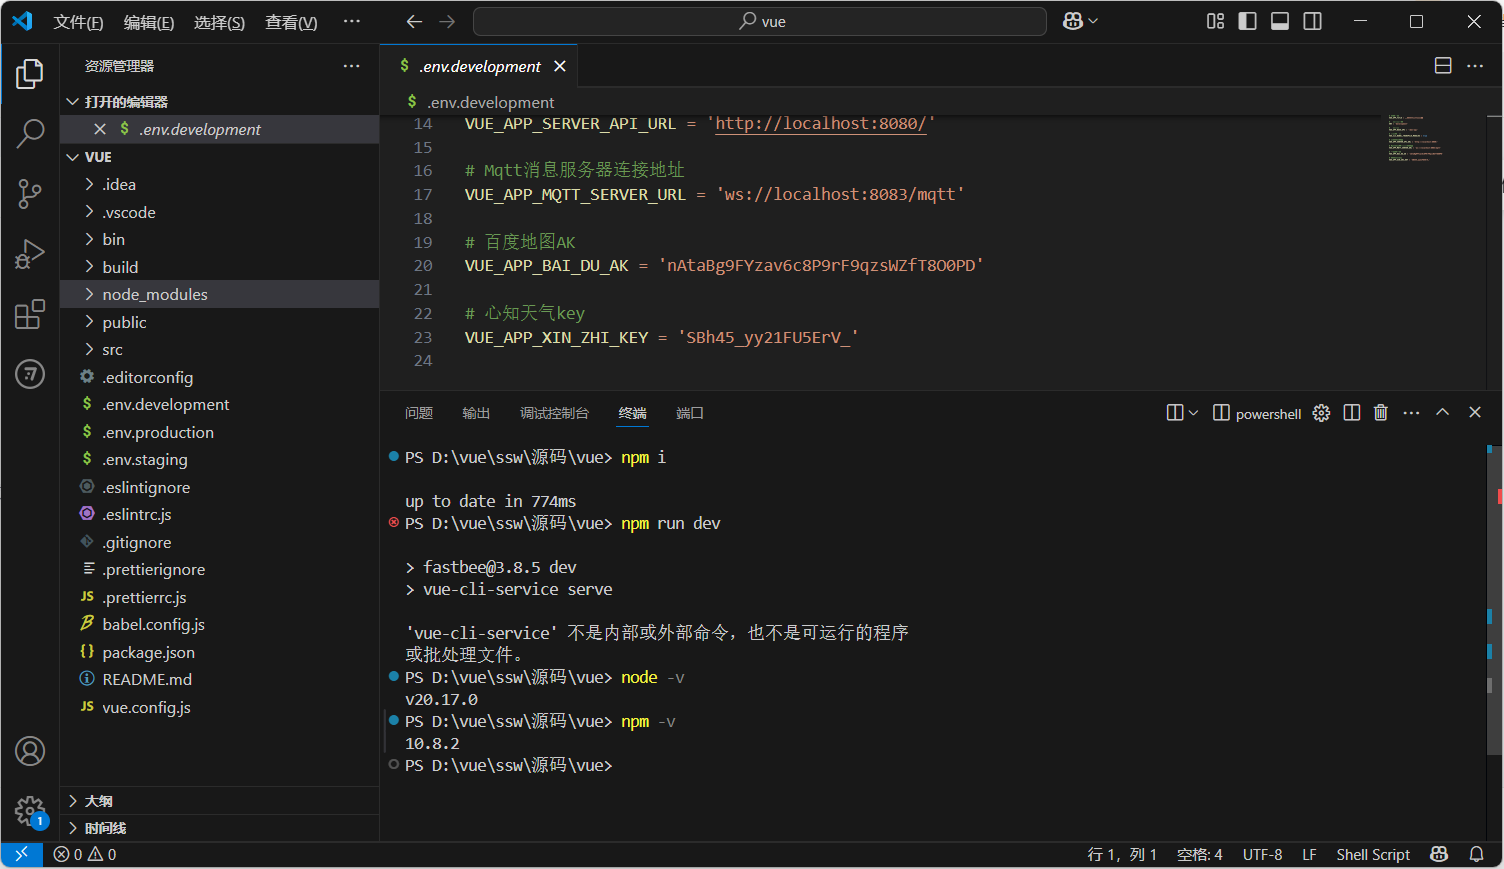Close the terminal panel
The height and width of the screenshot is (869, 1504).
(x=1475, y=413)
